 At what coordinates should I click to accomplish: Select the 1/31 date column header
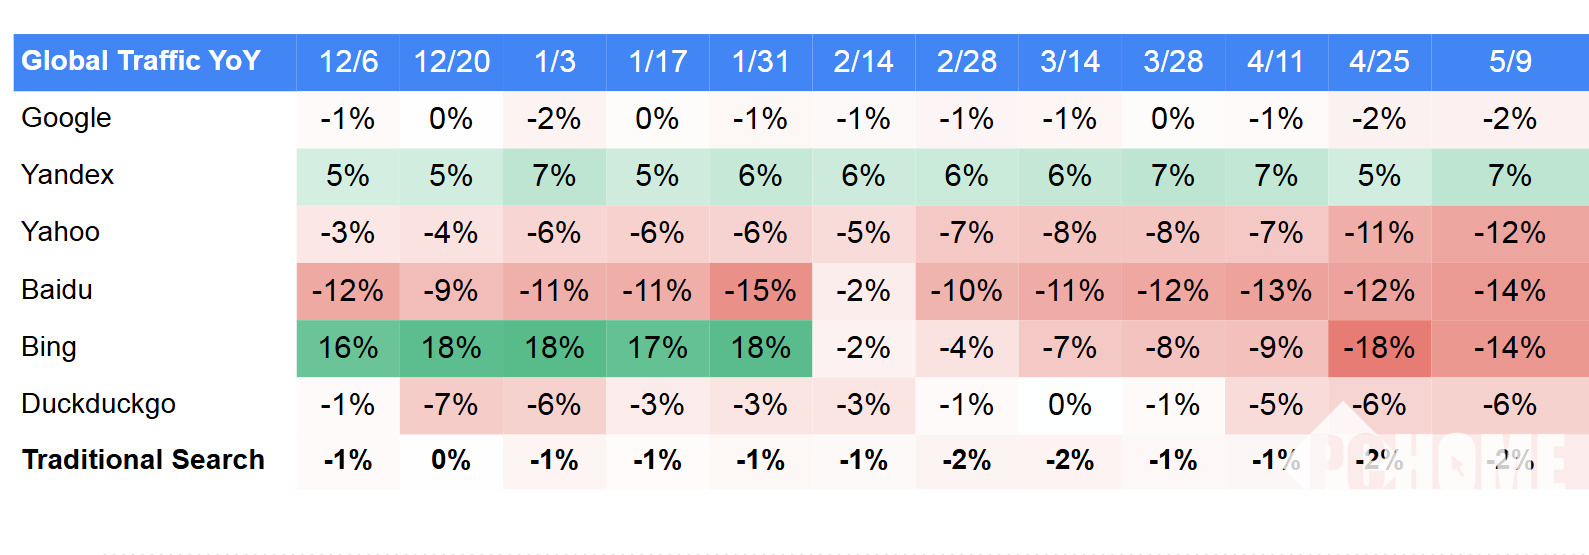pos(760,62)
